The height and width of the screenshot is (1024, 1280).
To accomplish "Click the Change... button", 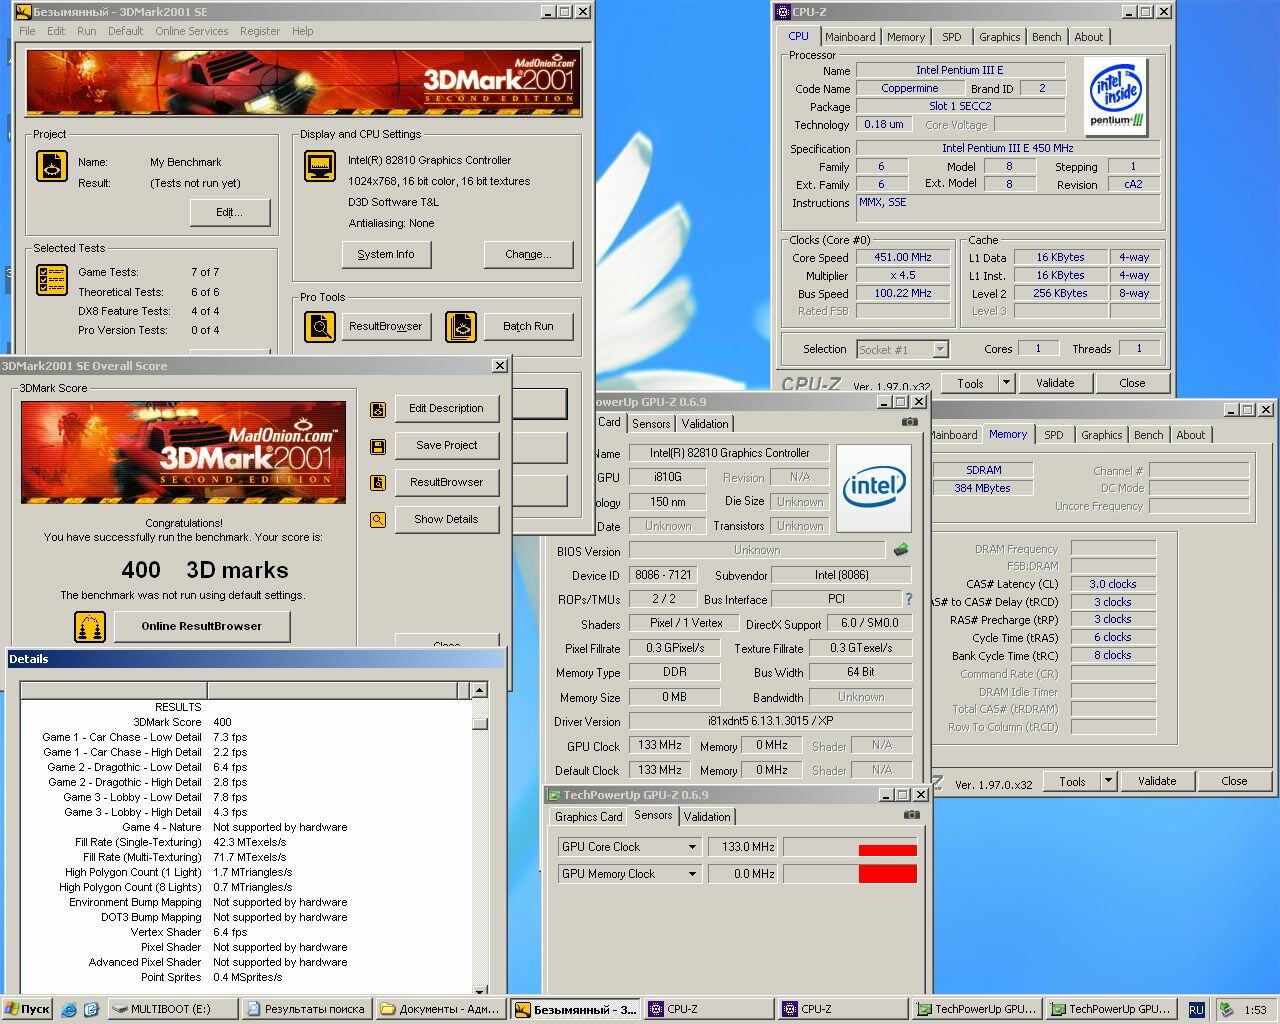I will [x=528, y=255].
